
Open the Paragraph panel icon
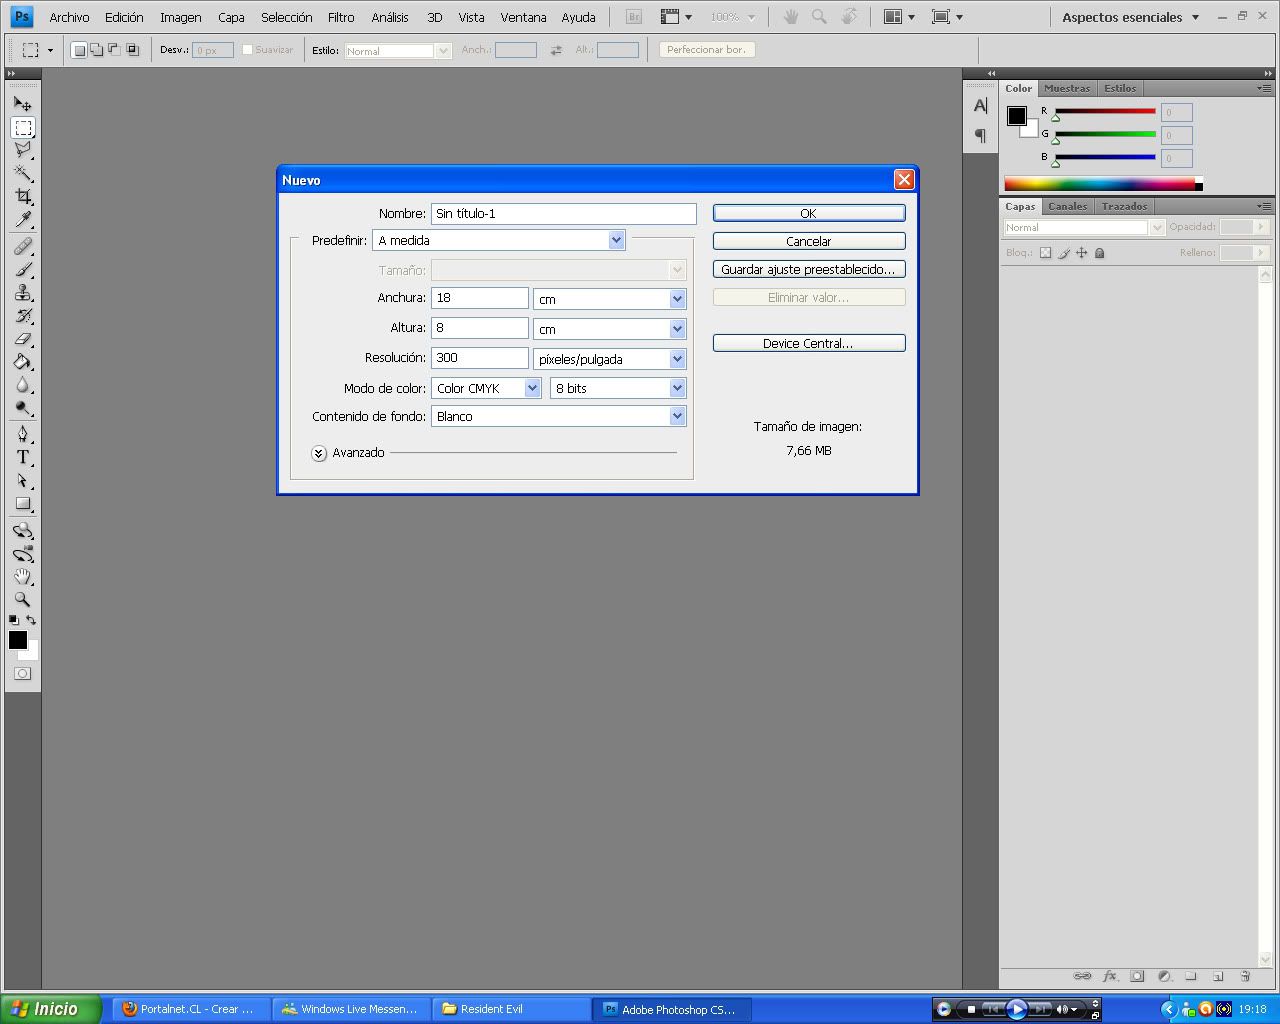tap(980, 135)
